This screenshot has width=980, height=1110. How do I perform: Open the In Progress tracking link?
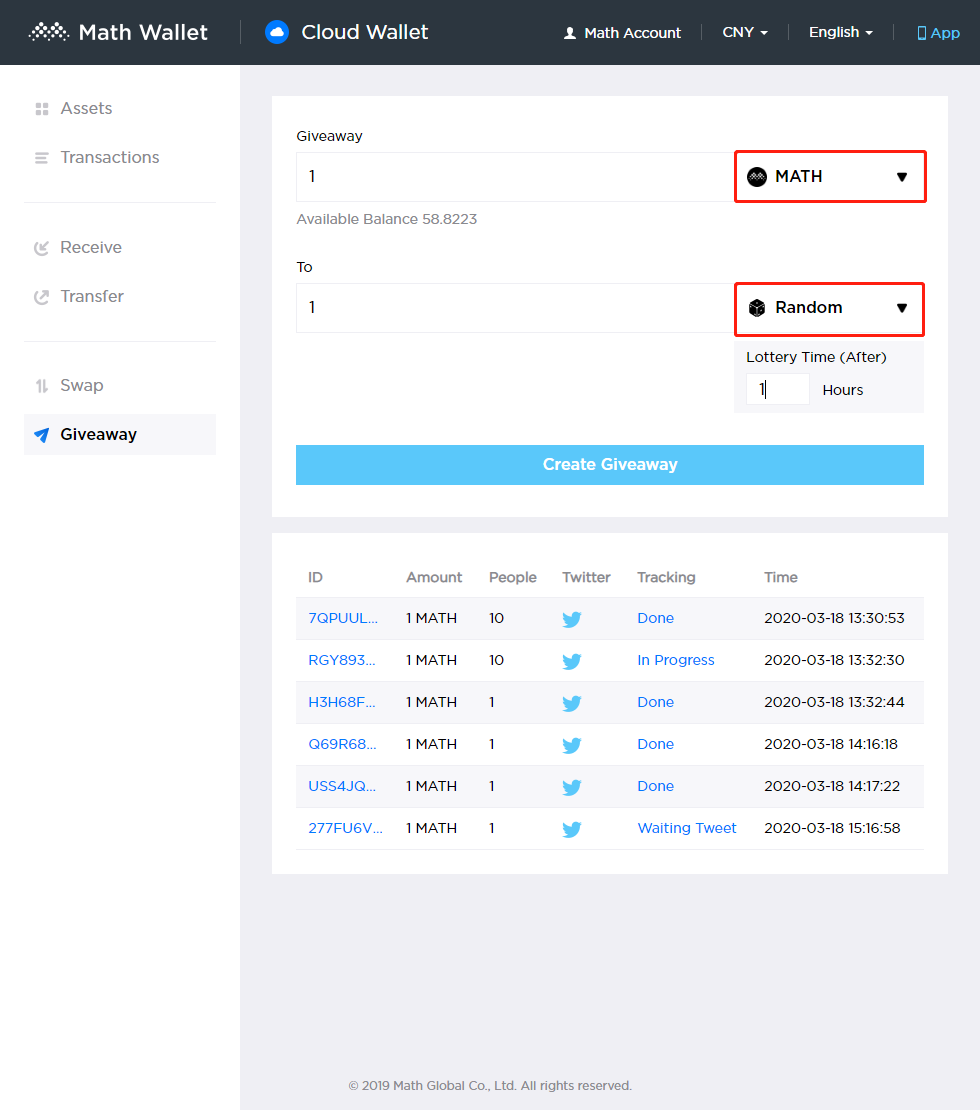click(675, 661)
